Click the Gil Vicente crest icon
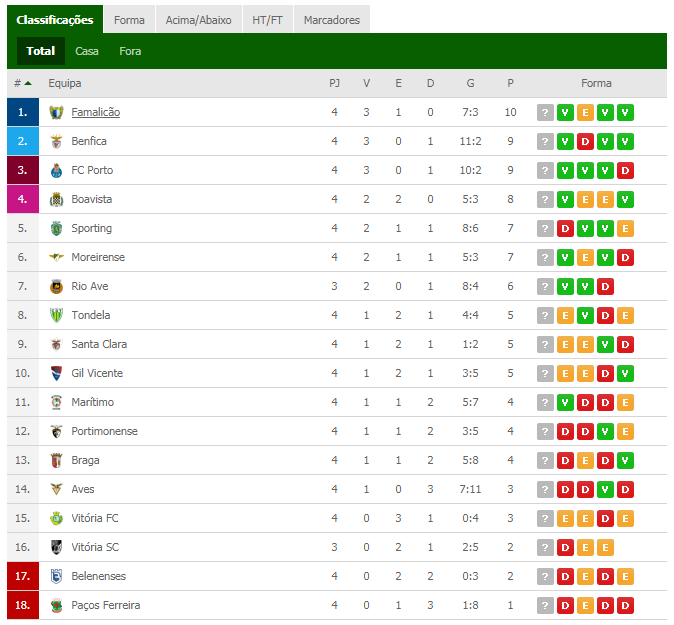This screenshot has height=625, width=674. point(56,374)
